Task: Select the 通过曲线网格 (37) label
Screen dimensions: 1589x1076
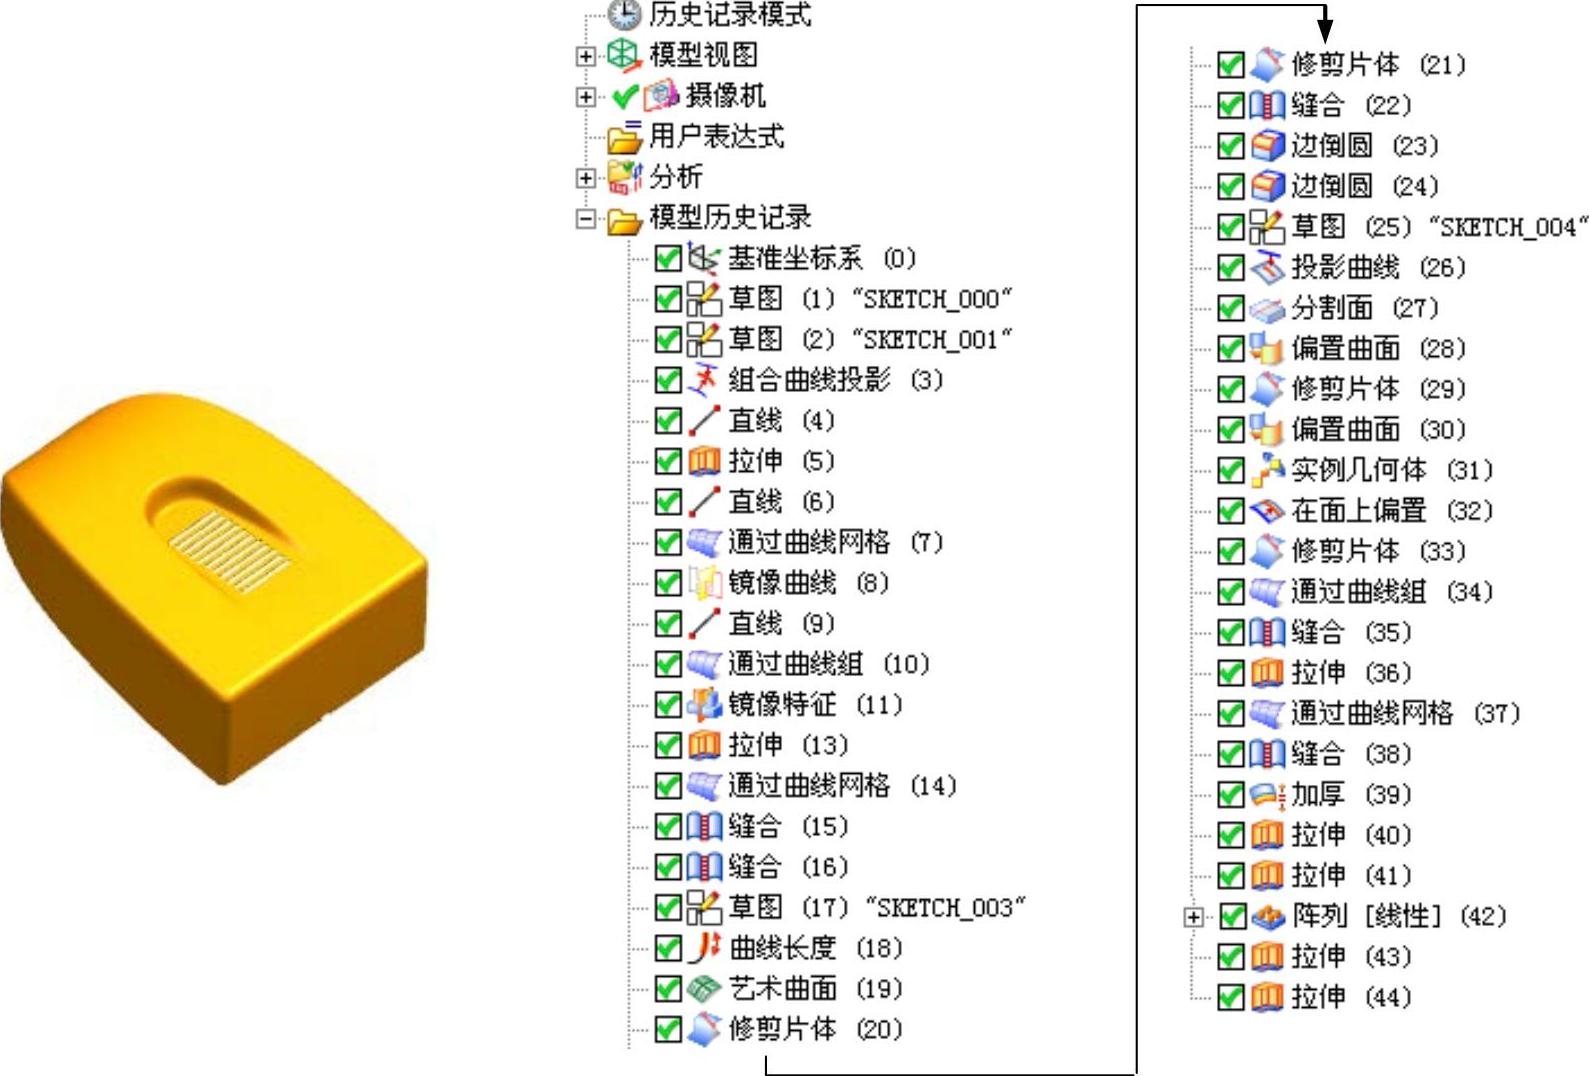Action: pyautogui.click(x=1405, y=713)
